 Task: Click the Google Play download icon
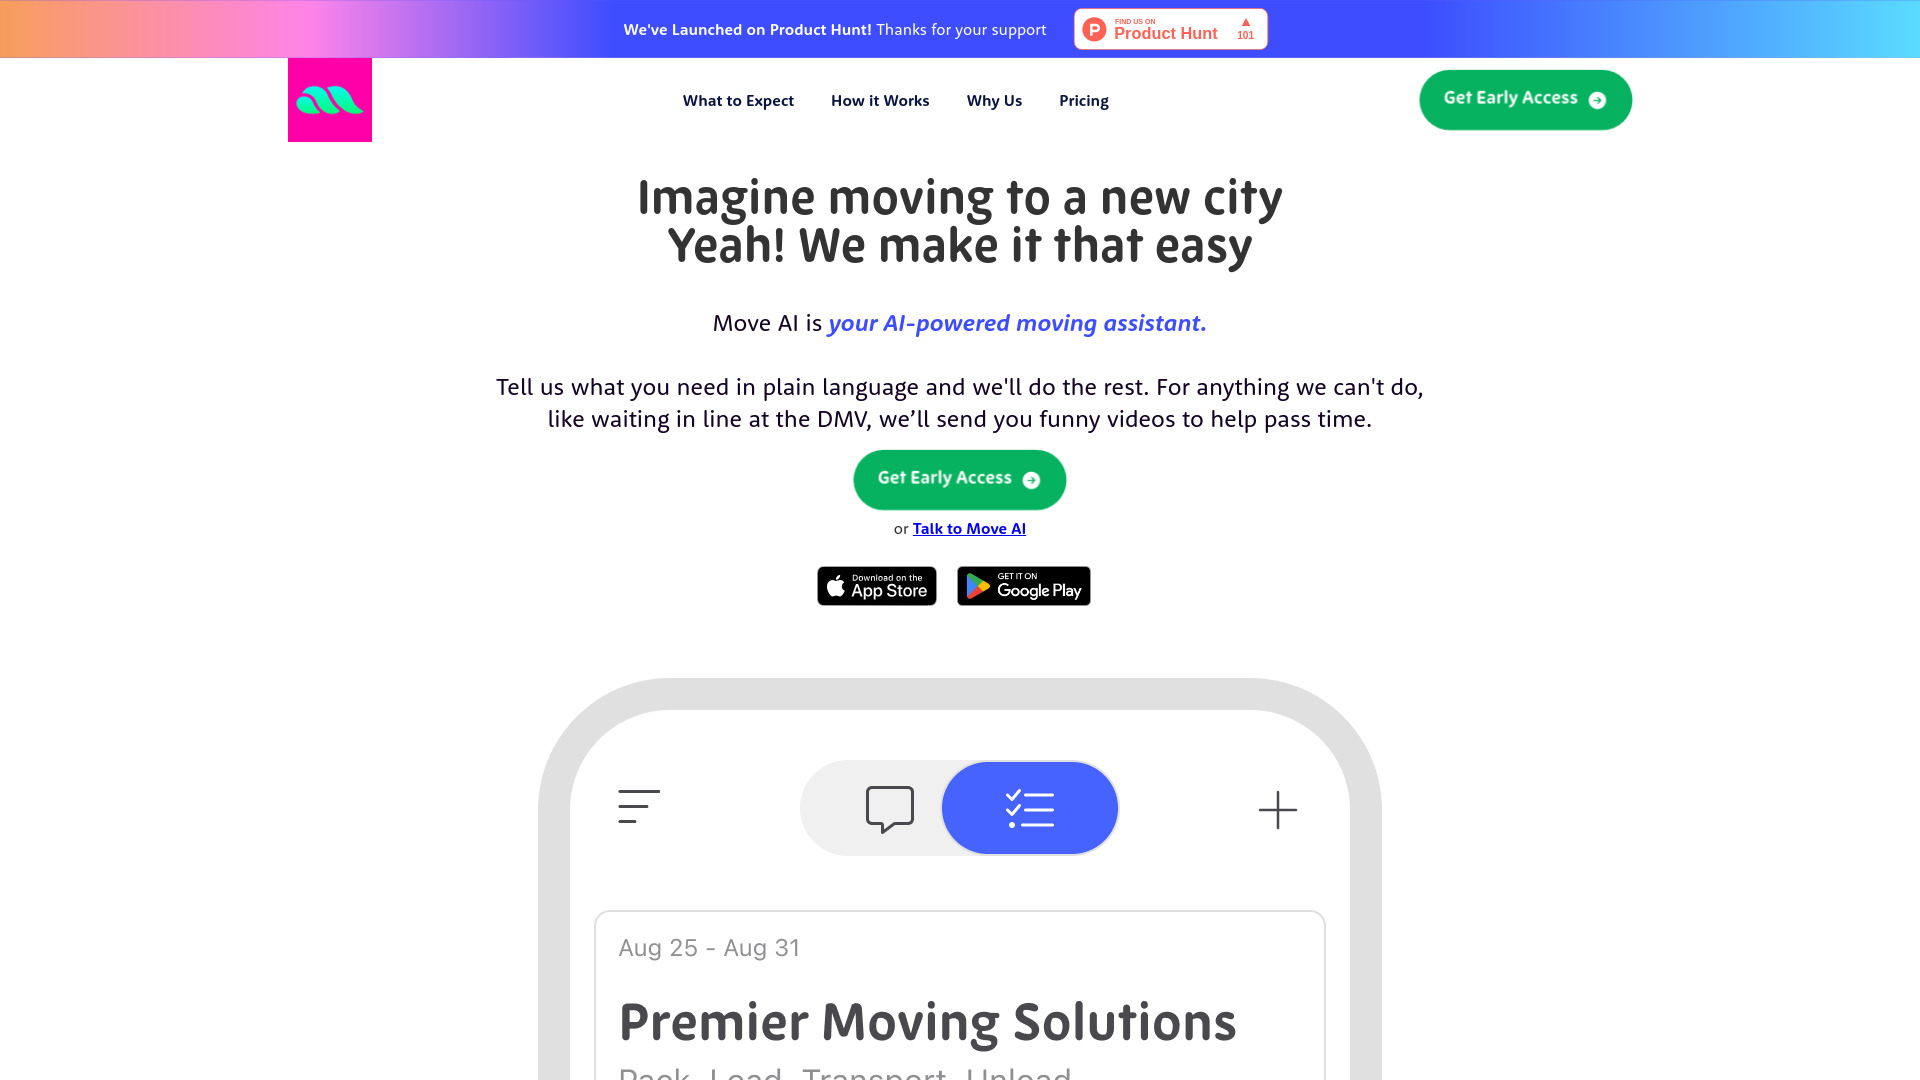point(1023,585)
